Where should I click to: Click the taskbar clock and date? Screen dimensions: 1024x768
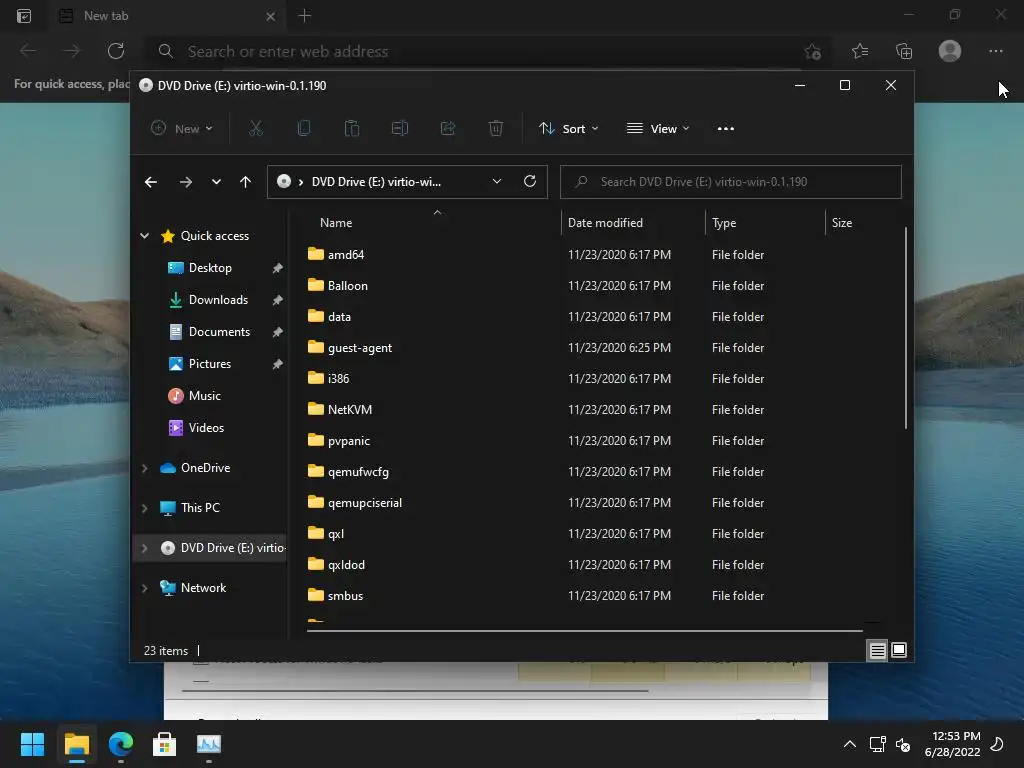952,744
